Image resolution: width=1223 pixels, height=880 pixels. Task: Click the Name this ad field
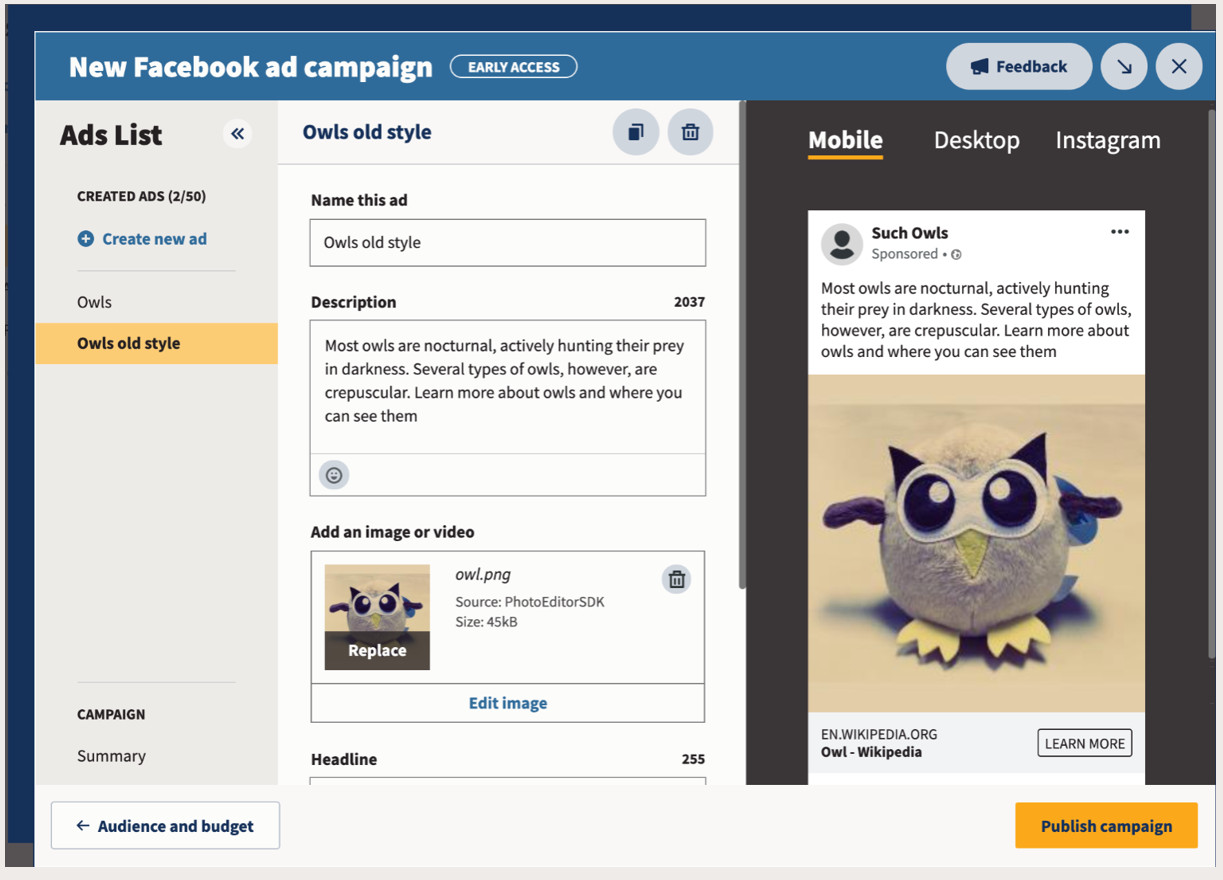[x=507, y=243]
